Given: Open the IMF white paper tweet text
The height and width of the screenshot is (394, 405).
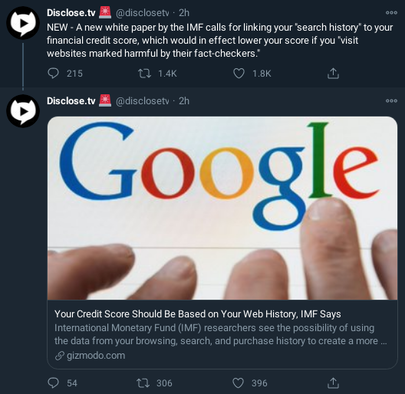Looking at the screenshot, I should (x=220, y=40).
